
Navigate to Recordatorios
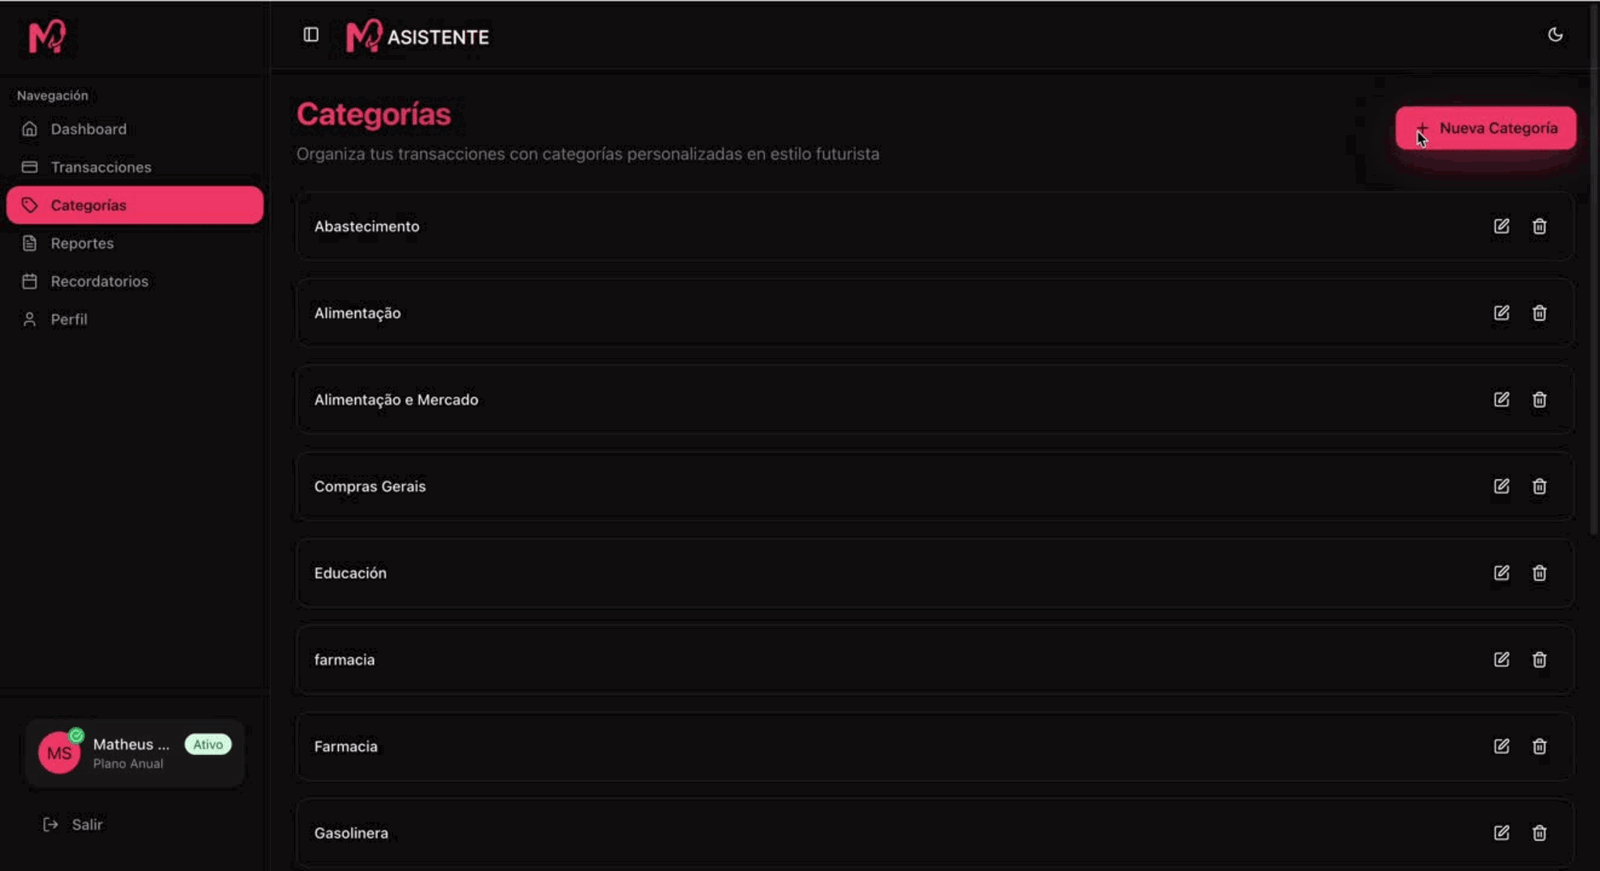point(99,281)
